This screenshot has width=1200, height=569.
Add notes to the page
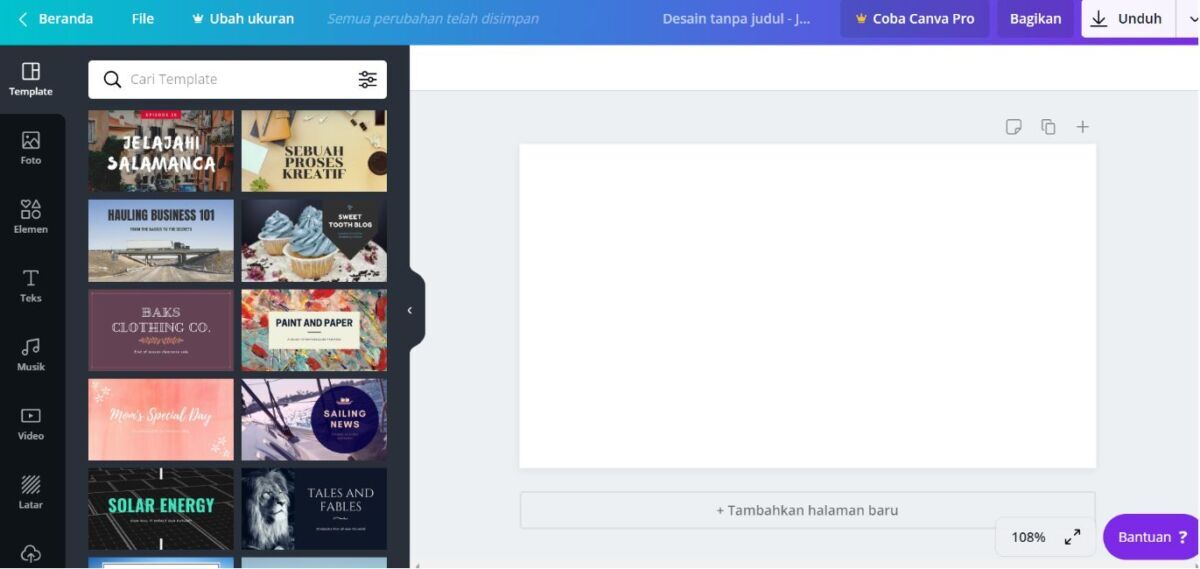pyautogui.click(x=1013, y=127)
